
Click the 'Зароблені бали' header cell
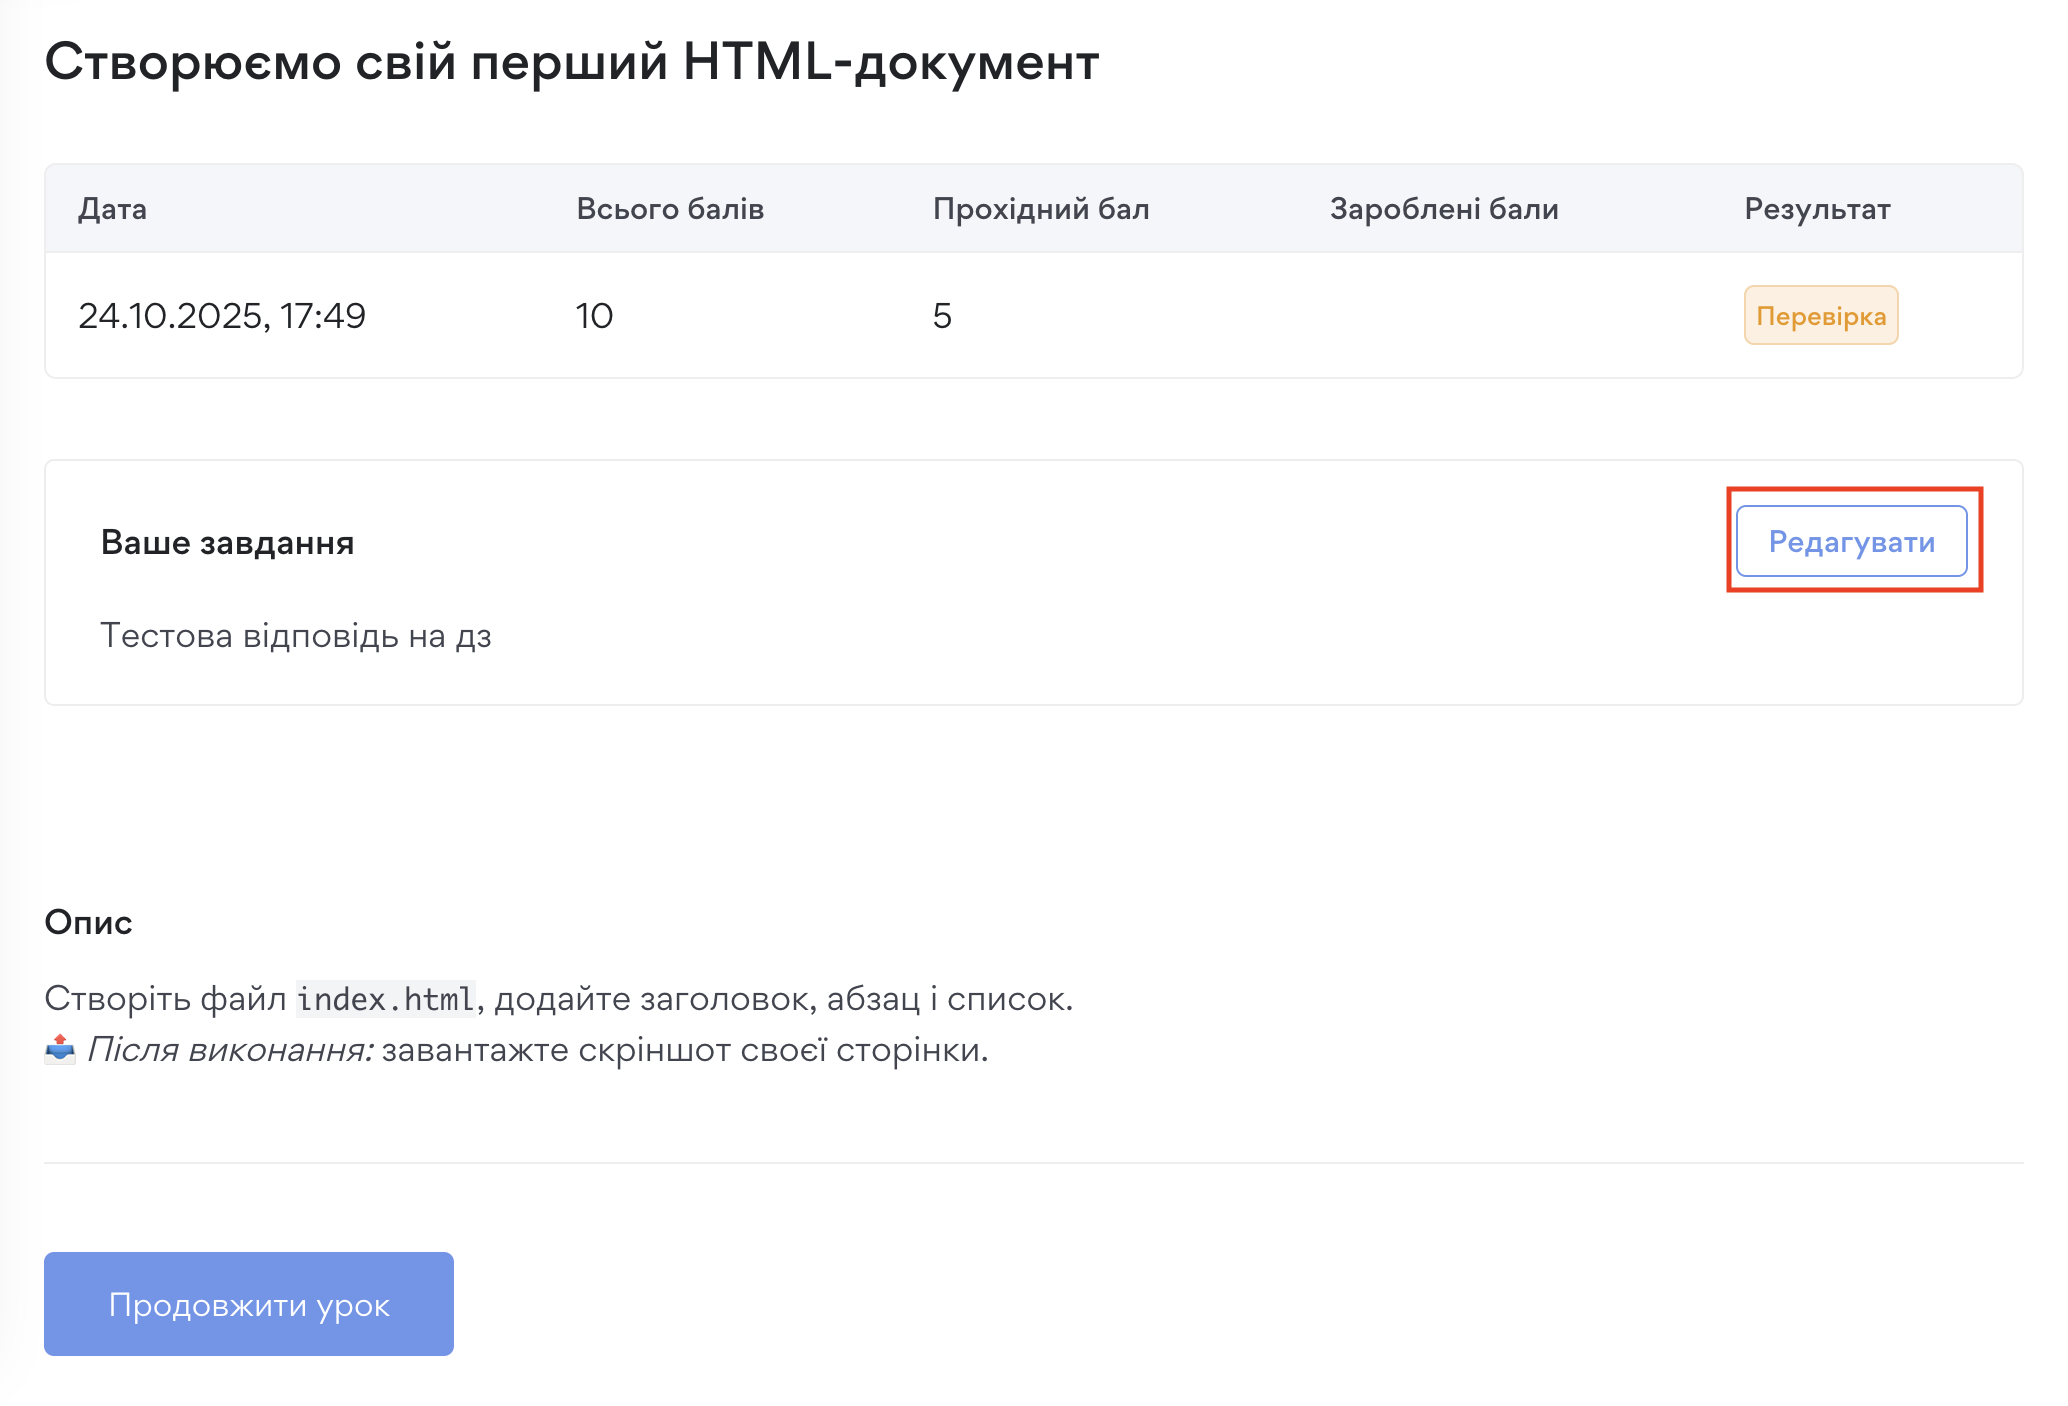coord(1443,208)
